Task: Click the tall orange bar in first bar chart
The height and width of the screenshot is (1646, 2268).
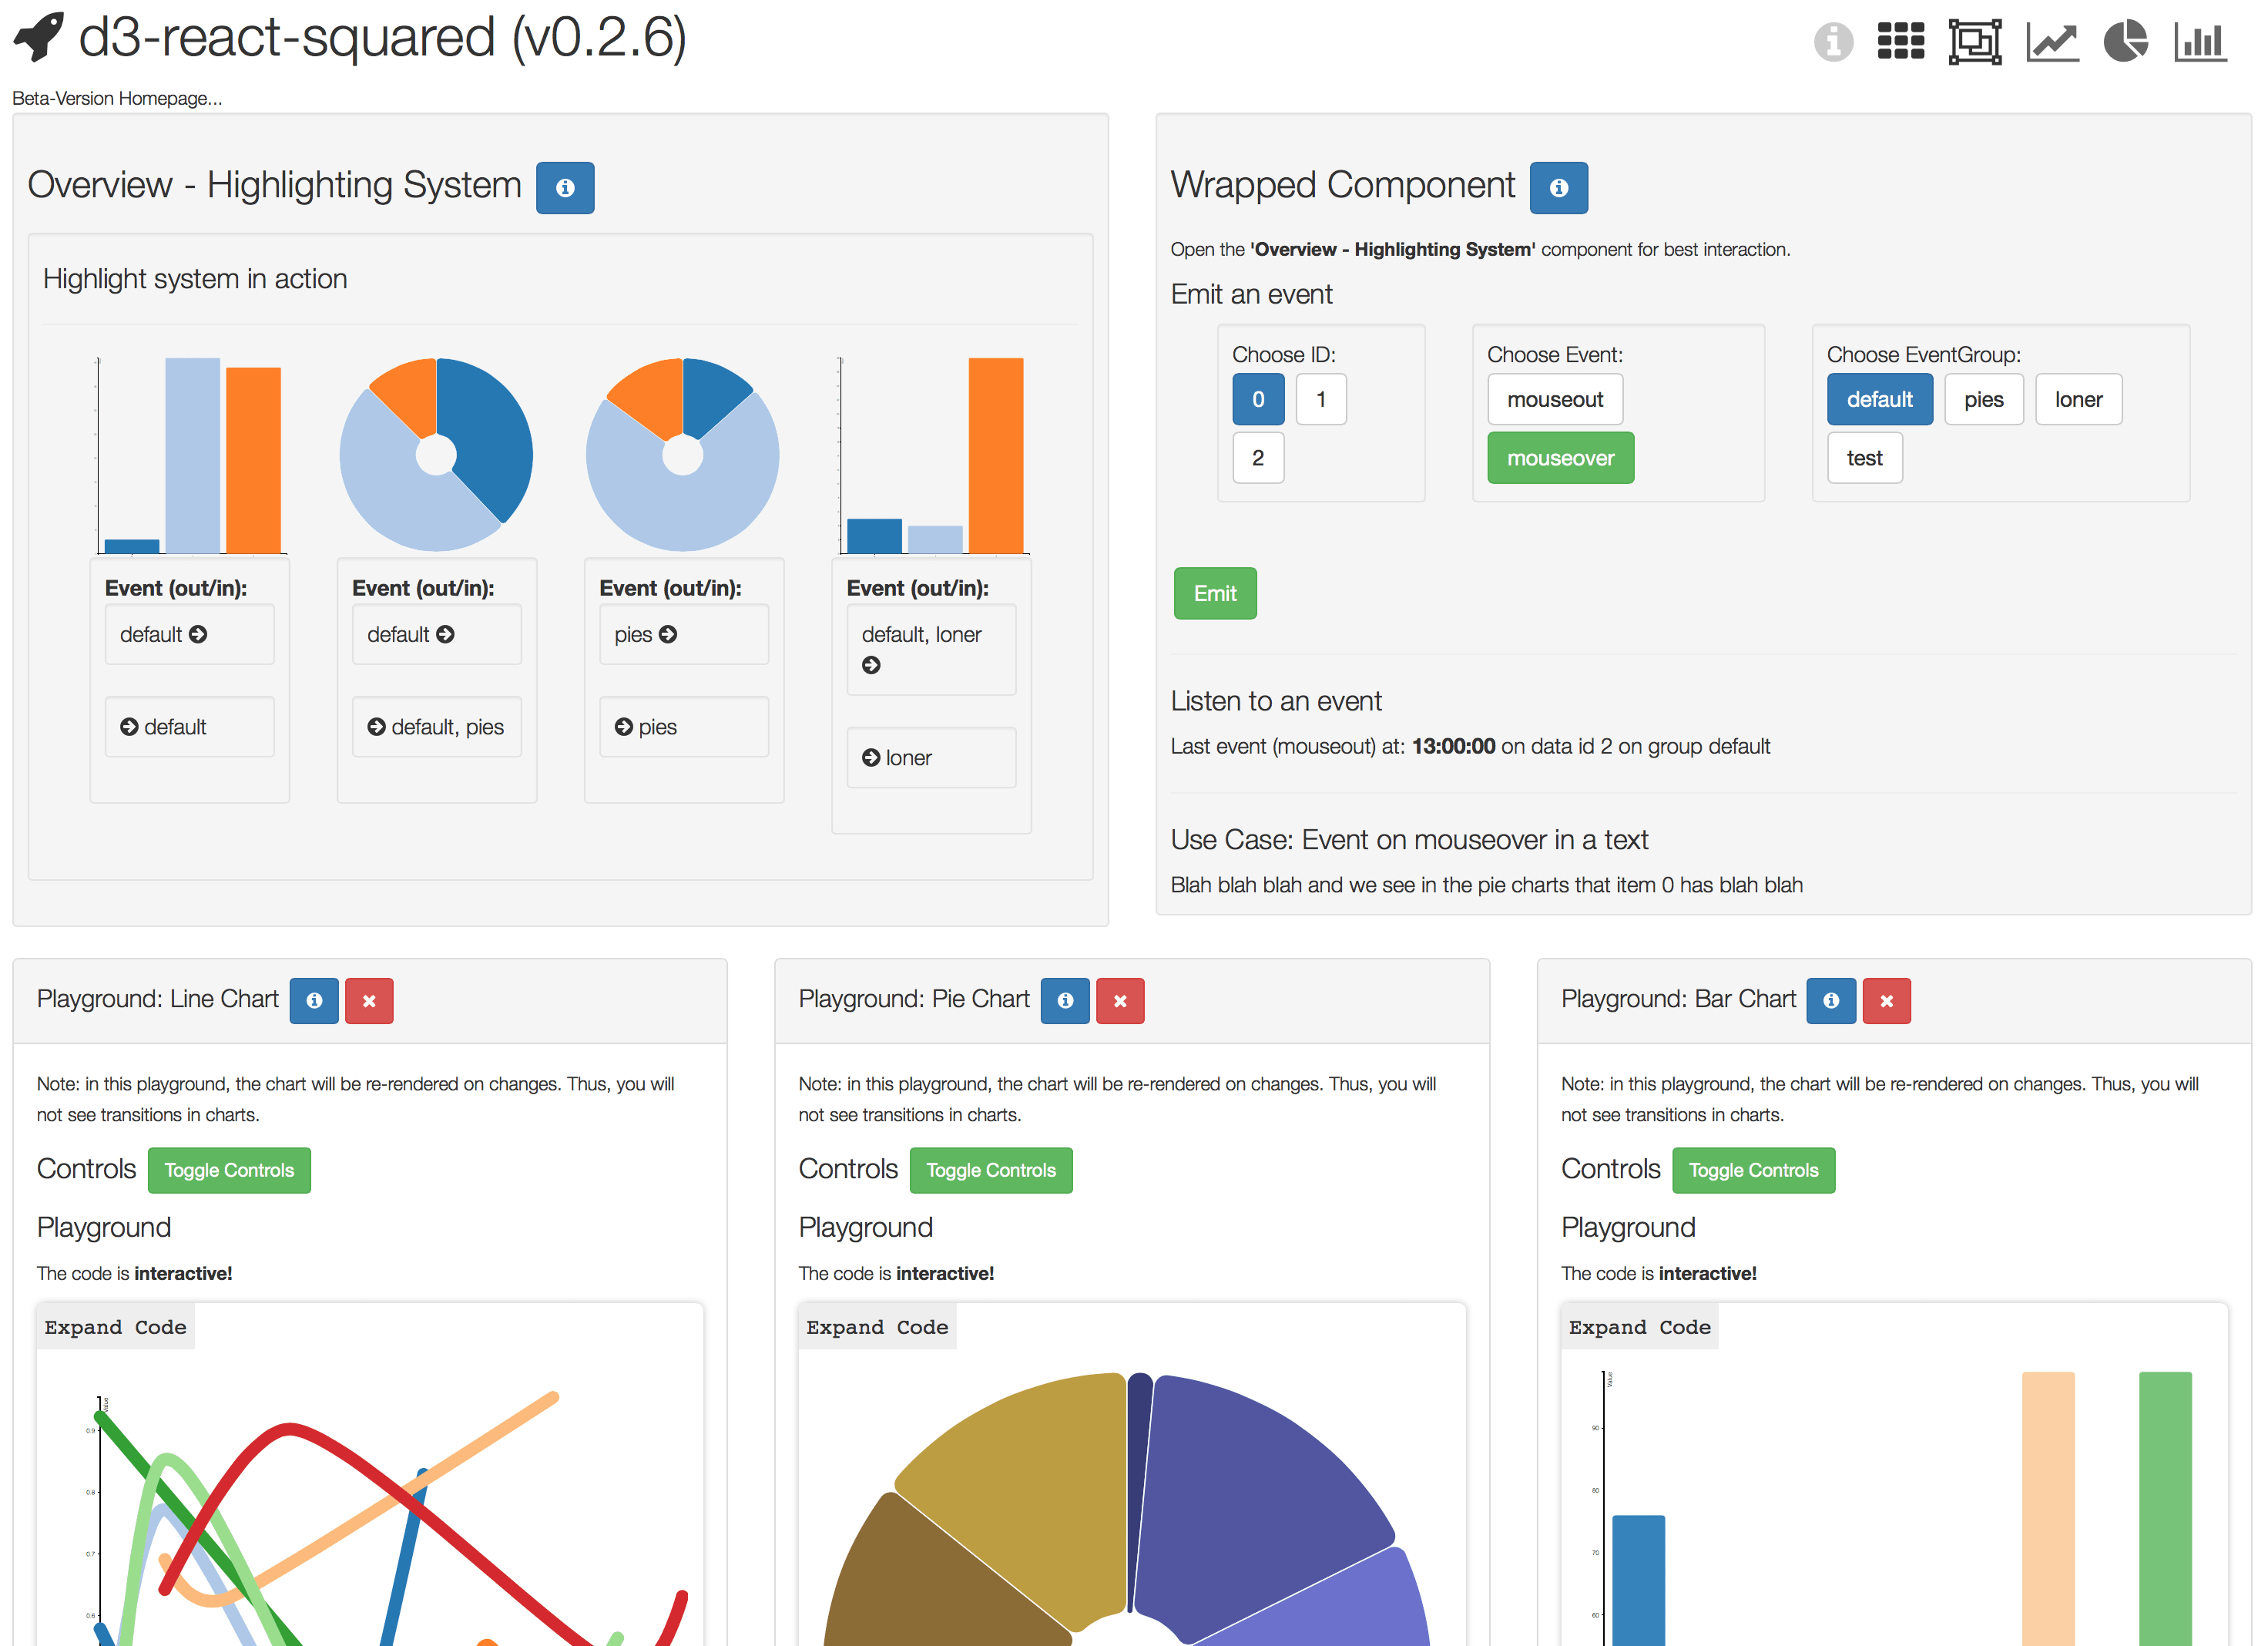Action: coord(253,460)
